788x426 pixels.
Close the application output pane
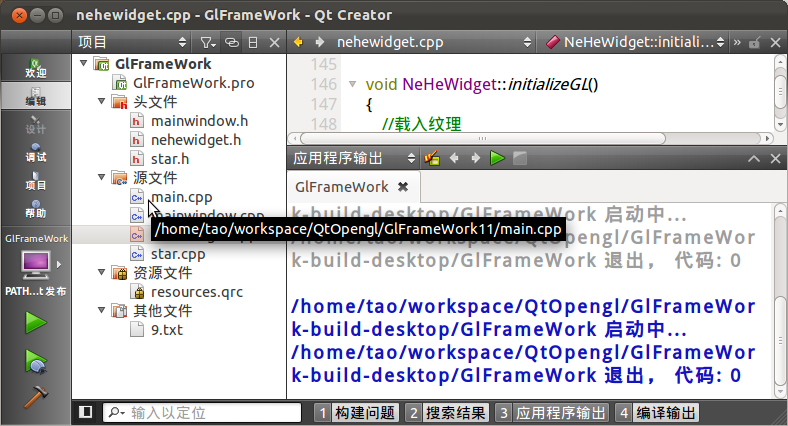click(775, 159)
